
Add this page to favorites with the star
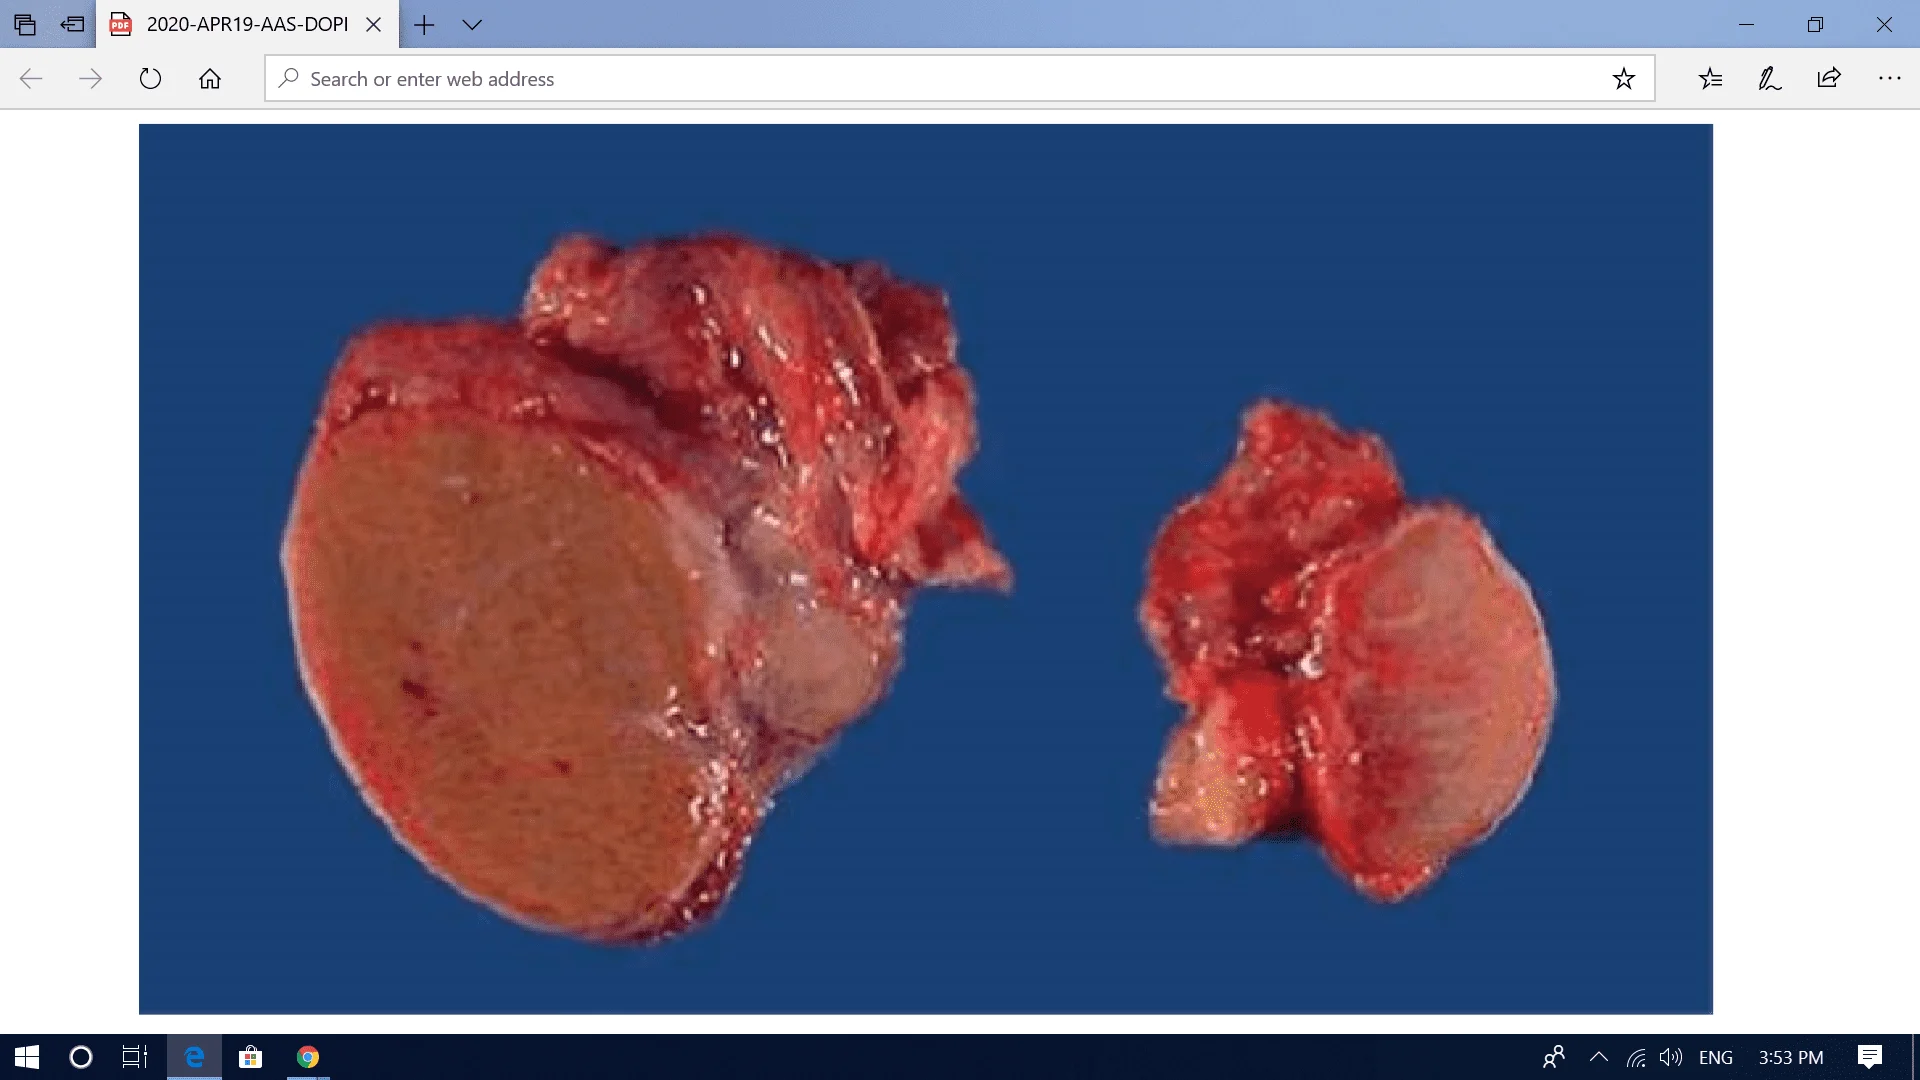tap(1624, 79)
